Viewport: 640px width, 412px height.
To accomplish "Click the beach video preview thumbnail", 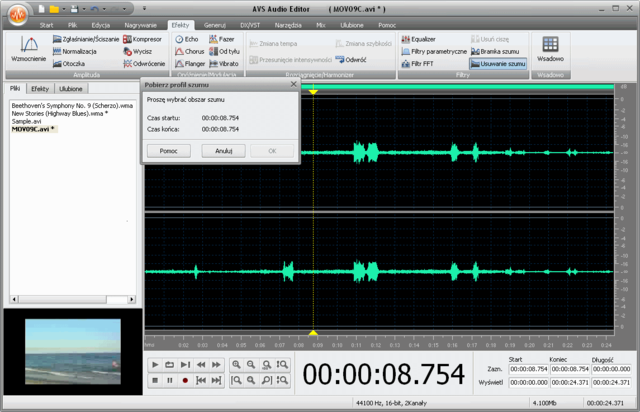I will coord(73,352).
